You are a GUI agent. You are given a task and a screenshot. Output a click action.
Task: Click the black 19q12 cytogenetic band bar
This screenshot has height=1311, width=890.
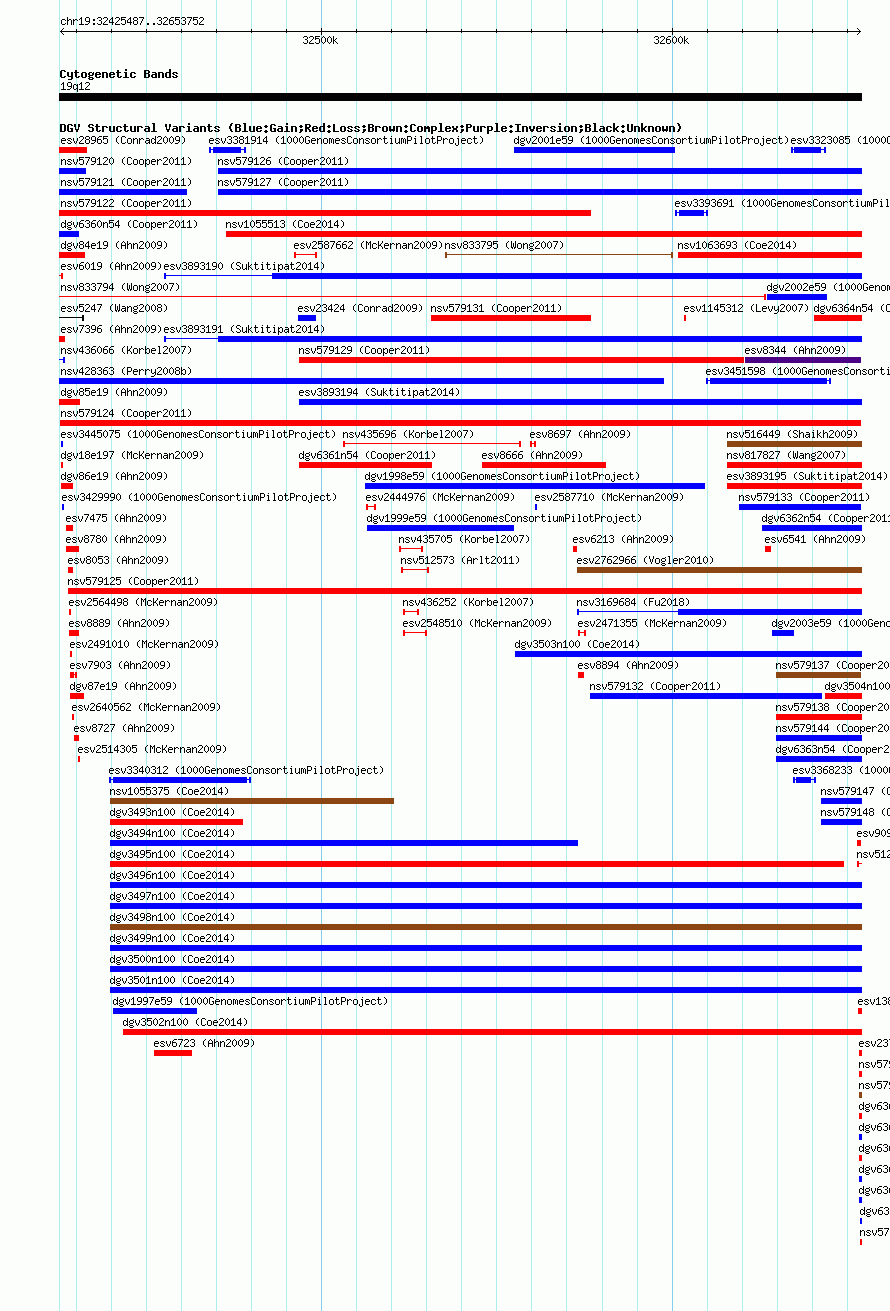[460, 97]
